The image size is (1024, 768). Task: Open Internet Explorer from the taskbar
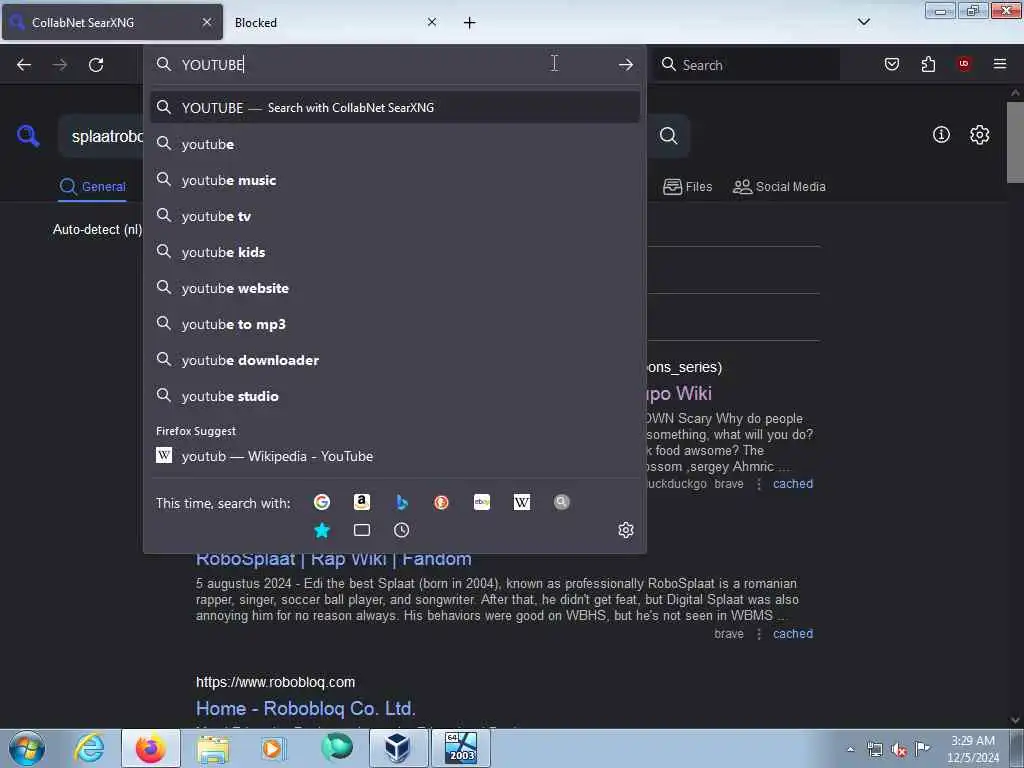click(x=89, y=748)
